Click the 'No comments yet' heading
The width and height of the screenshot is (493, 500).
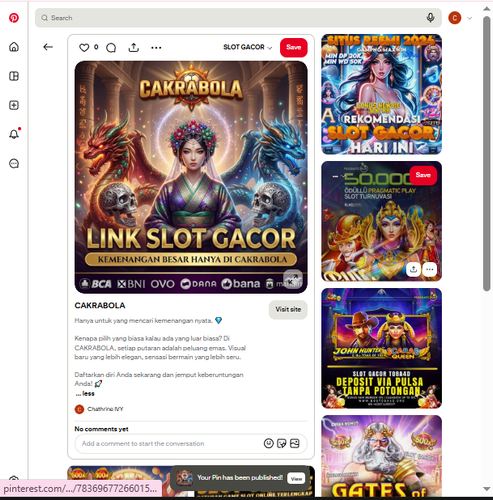[x=101, y=429]
